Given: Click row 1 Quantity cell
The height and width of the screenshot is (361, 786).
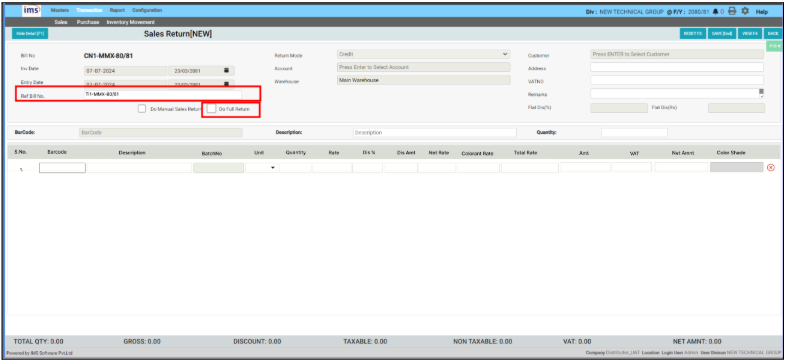Looking at the screenshot, I should [x=295, y=168].
